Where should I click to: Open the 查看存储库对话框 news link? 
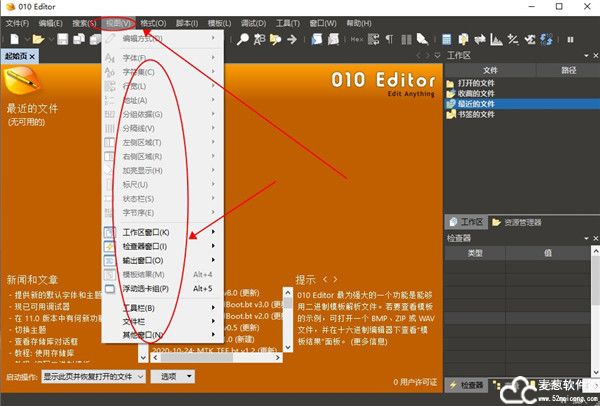click(x=46, y=341)
